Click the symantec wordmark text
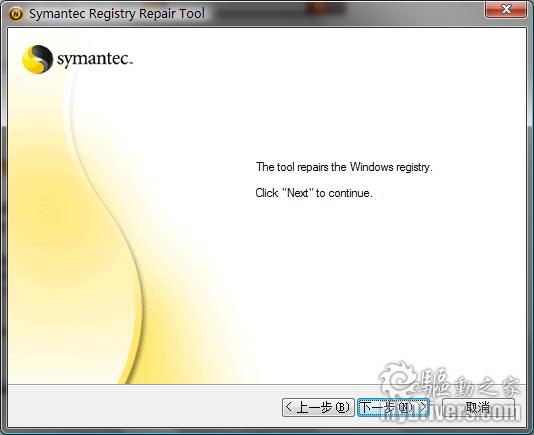 coord(94,59)
